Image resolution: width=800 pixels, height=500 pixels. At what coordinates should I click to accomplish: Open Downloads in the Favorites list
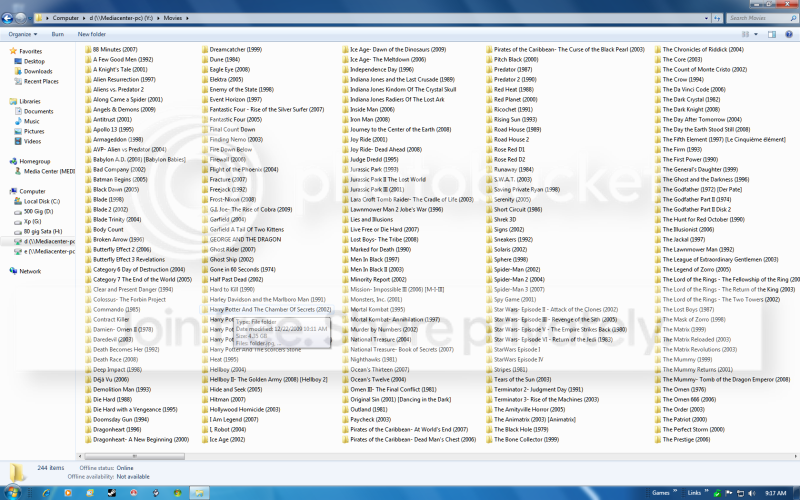coord(38,71)
